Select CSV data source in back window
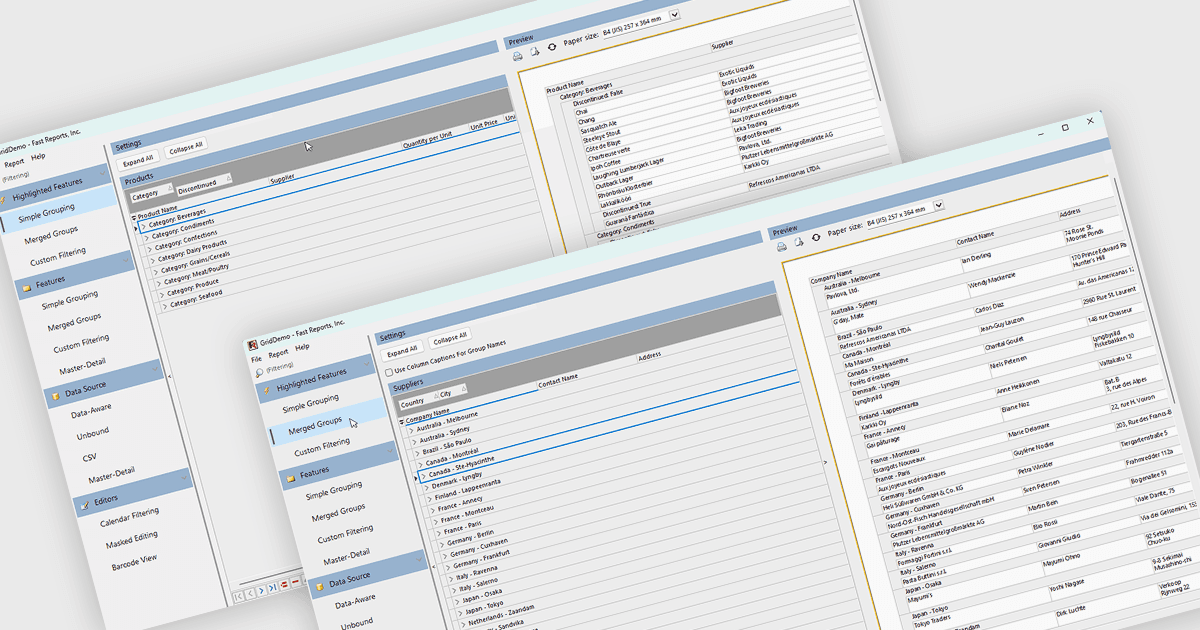Image resolution: width=1200 pixels, height=630 pixels. point(89,456)
